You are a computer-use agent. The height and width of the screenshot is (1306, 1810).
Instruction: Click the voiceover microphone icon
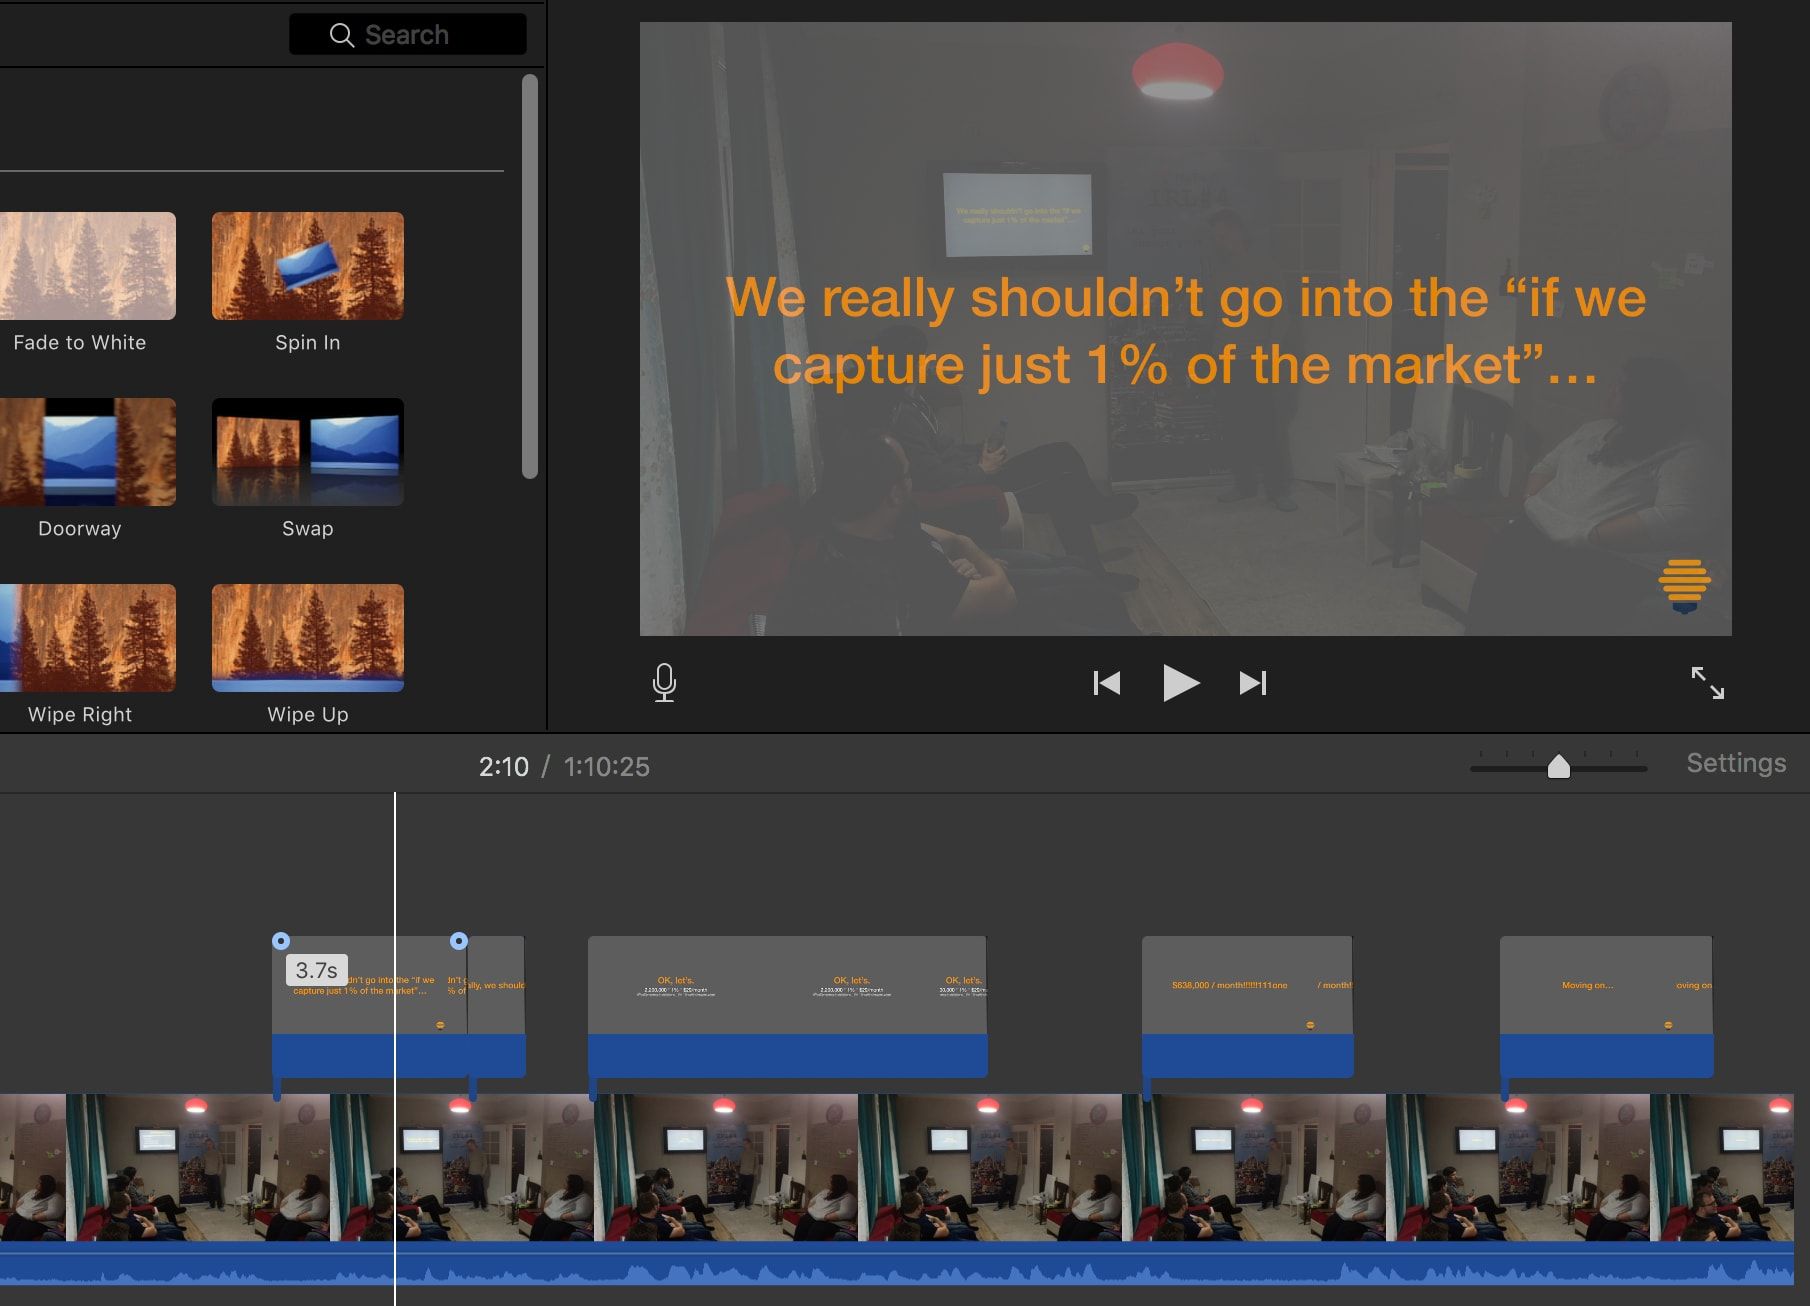(x=664, y=683)
